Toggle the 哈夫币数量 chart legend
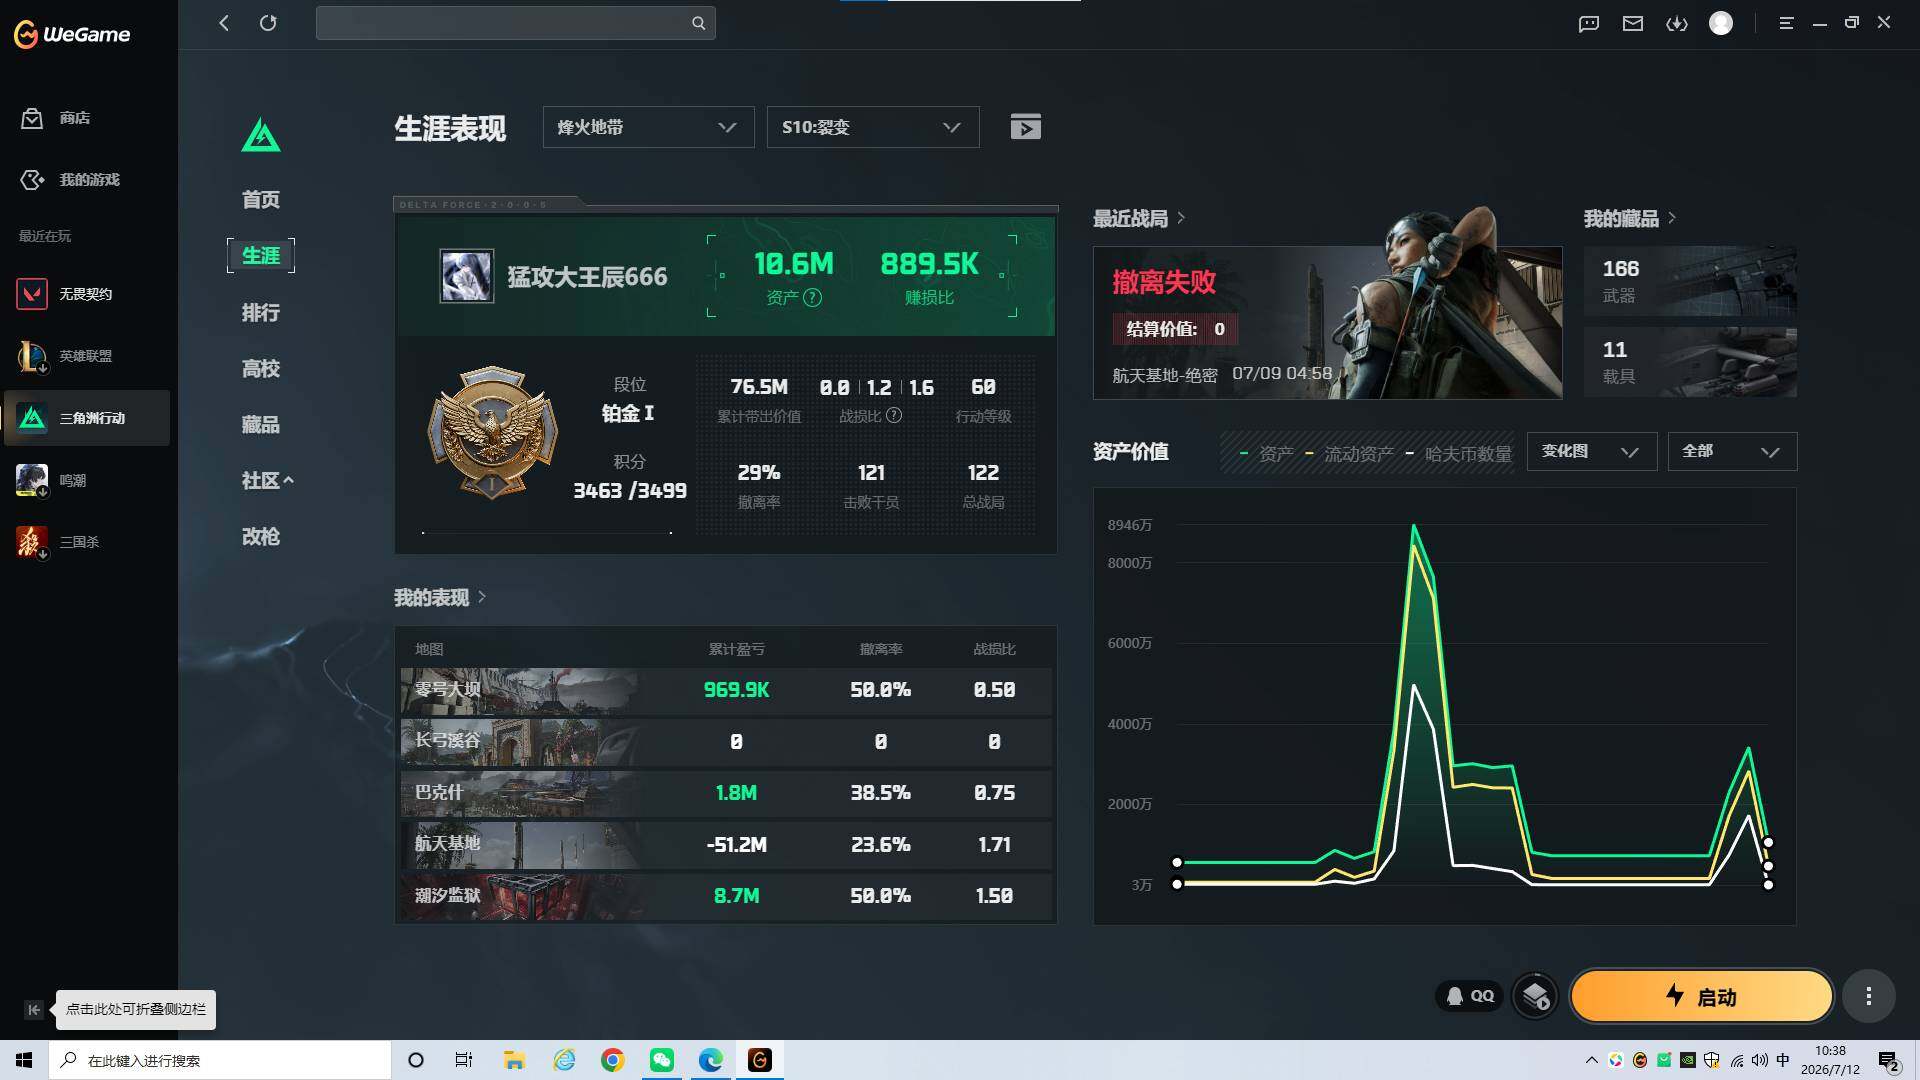The width and height of the screenshot is (1920, 1080). coord(1458,454)
